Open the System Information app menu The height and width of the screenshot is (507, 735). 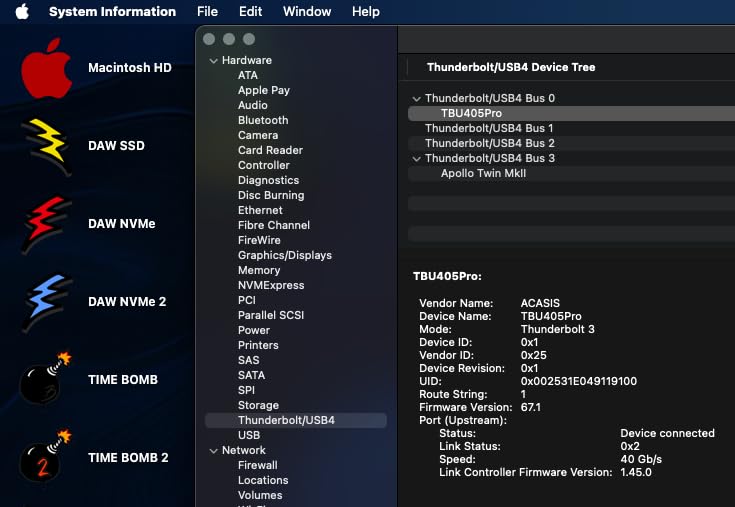pyautogui.click(x=112, y=11)
